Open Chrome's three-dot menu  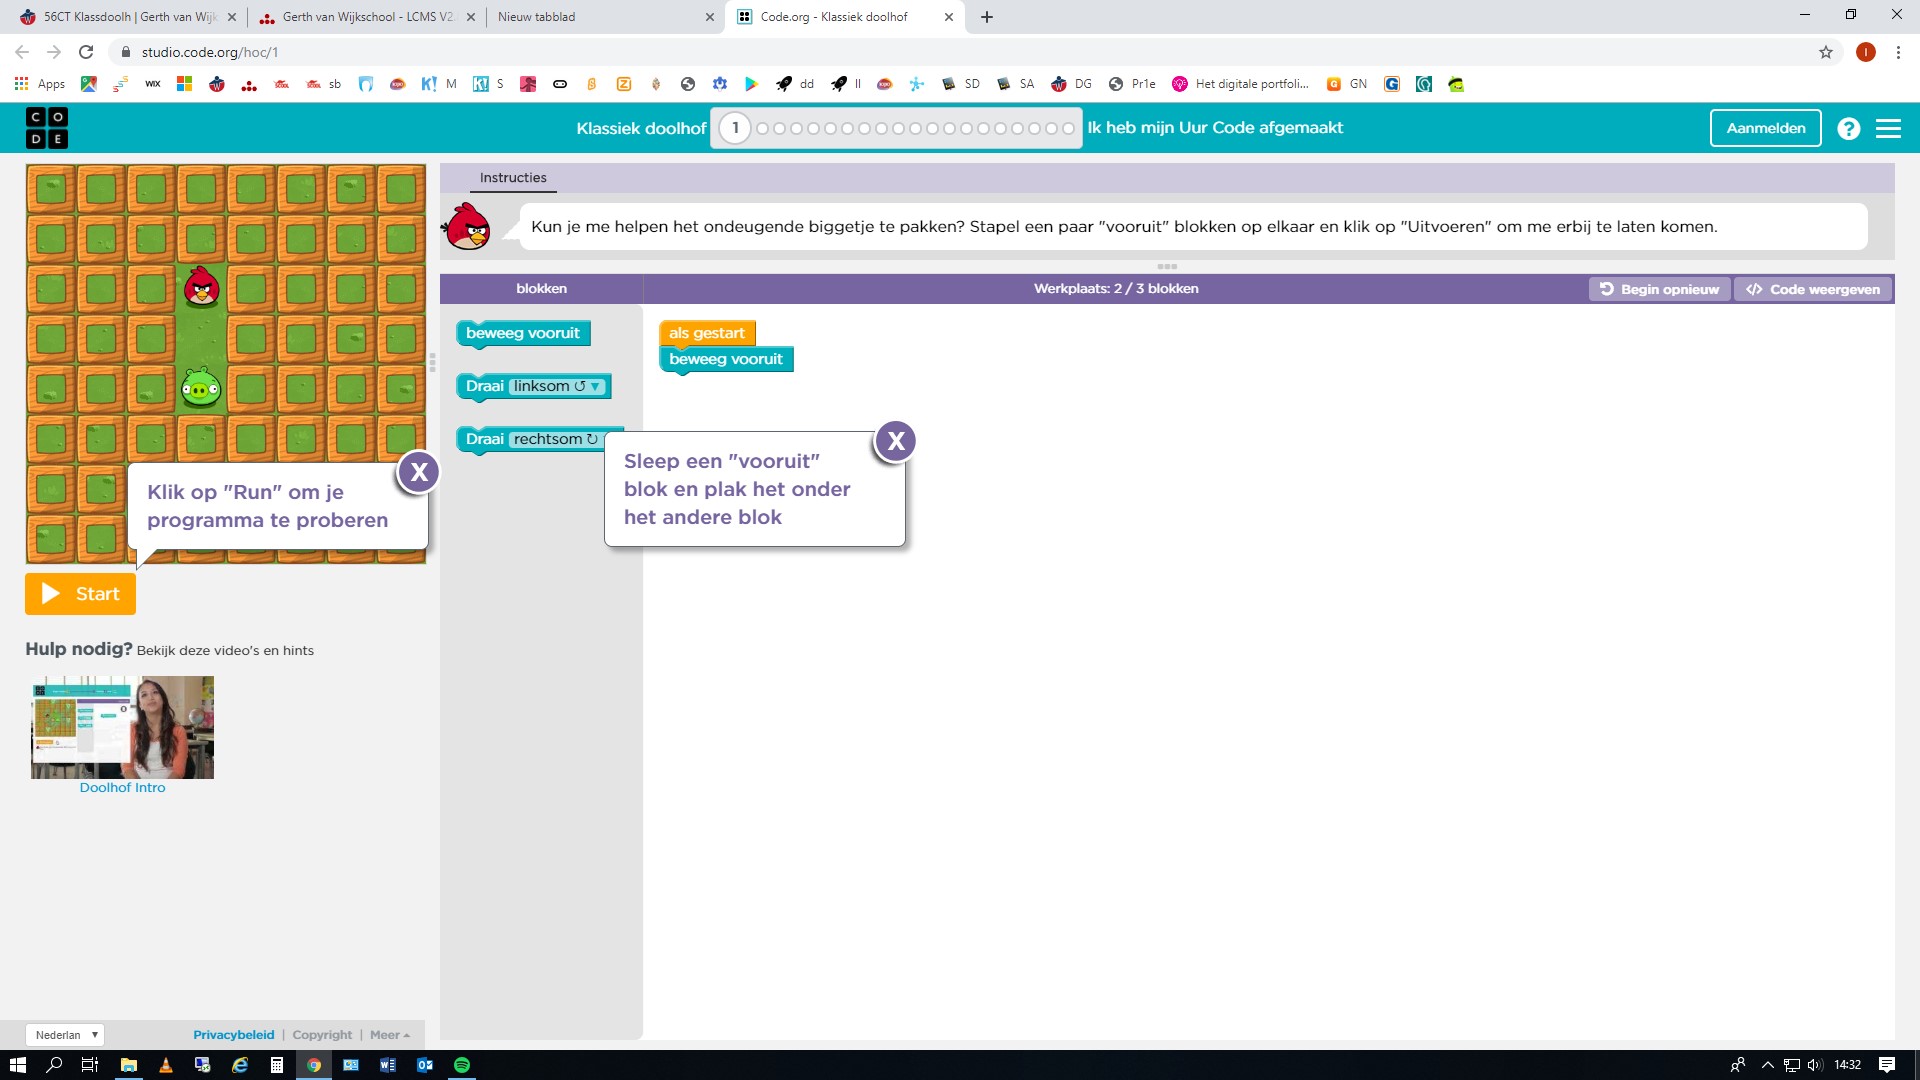point(1898,52)
